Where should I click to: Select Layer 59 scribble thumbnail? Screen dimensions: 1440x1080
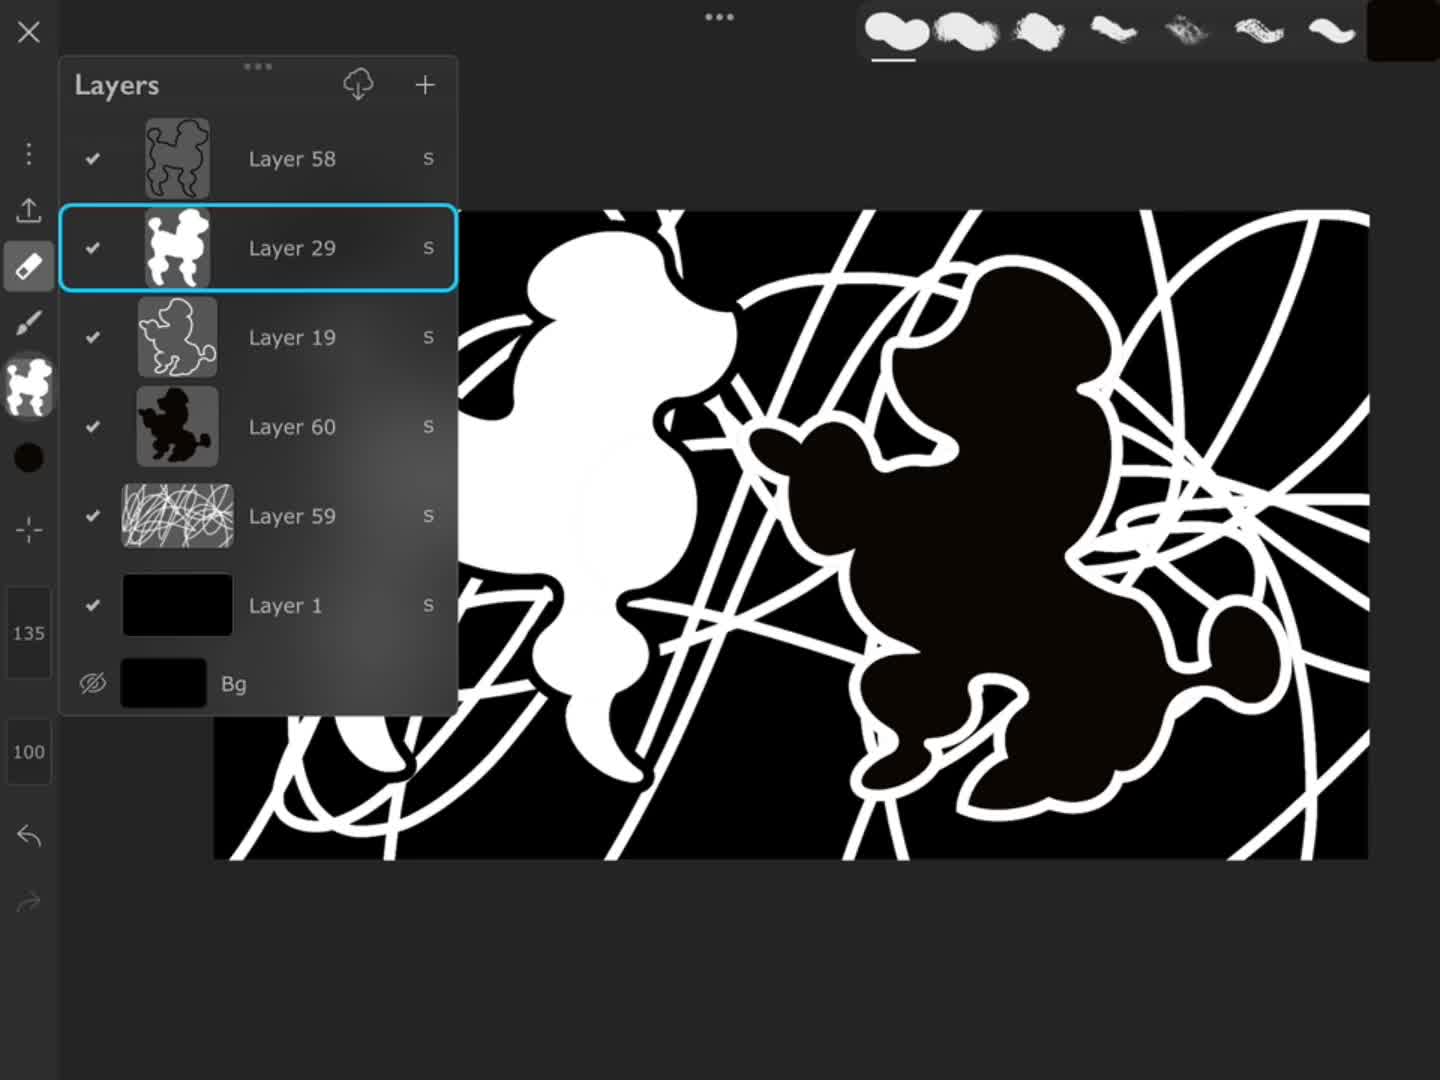coord(178,516)
